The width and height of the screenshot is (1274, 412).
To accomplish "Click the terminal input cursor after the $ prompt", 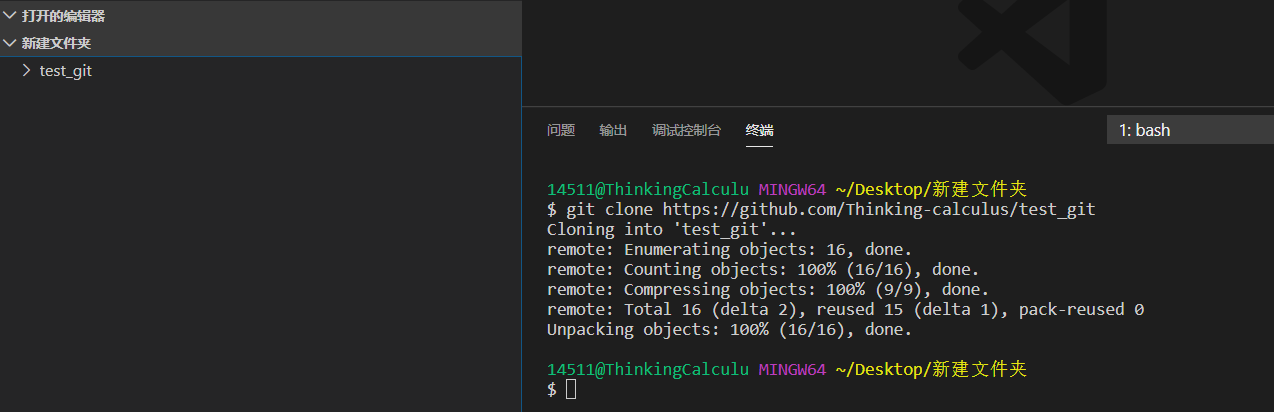I will [571, 389].
